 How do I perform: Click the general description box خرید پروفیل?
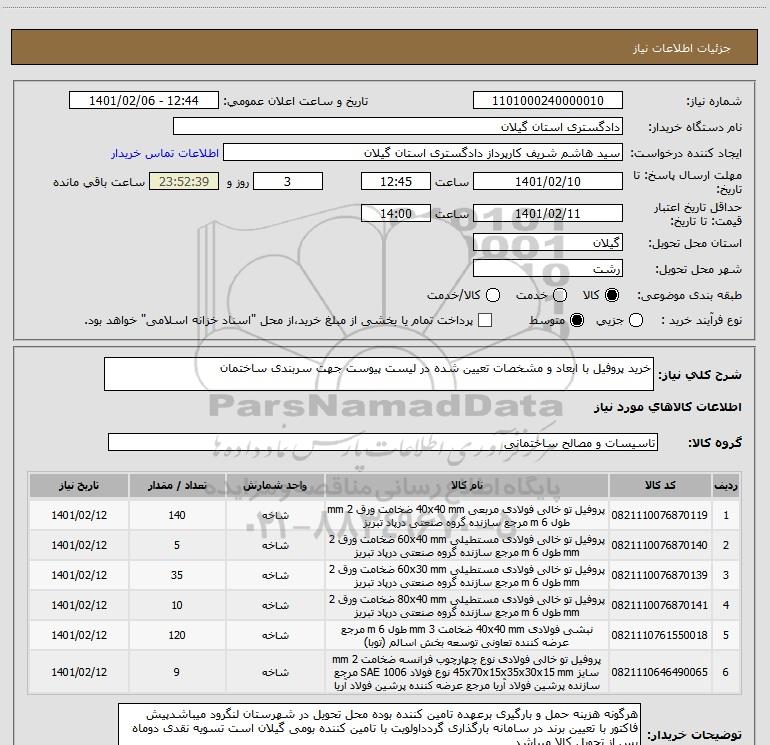tap(379, 374)
